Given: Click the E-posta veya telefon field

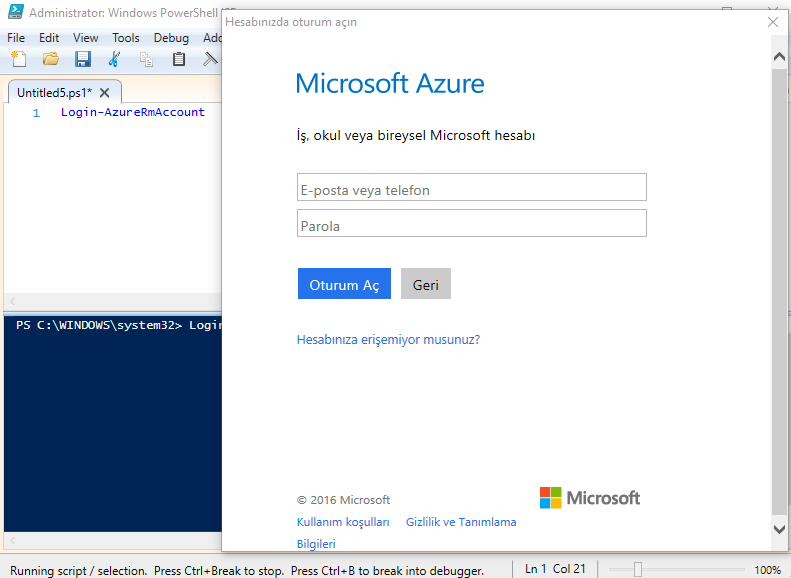Looking at the screenshot, I should [471, 188].
